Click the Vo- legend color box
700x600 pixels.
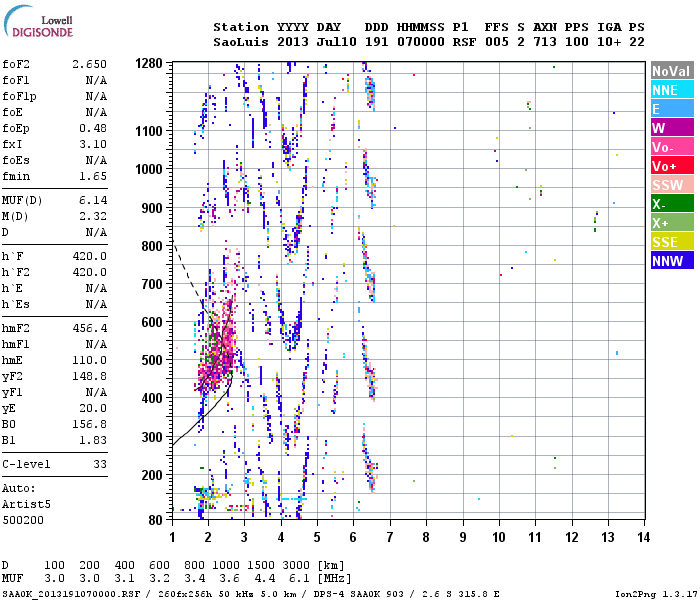pyautogui.click(x=672, y=146)
